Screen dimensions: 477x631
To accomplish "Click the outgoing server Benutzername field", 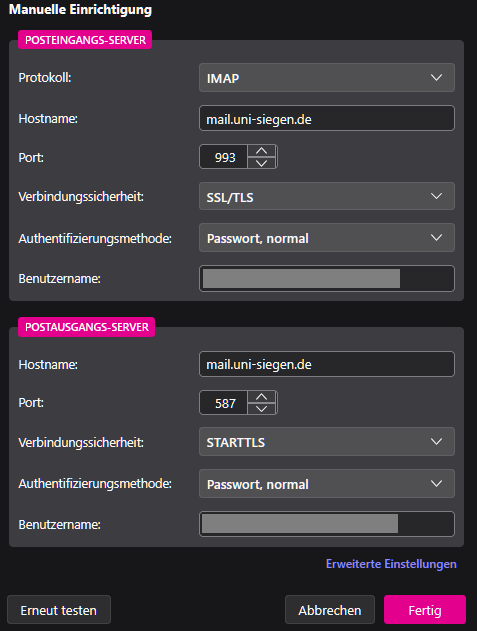I will click(x=326, y=524).
